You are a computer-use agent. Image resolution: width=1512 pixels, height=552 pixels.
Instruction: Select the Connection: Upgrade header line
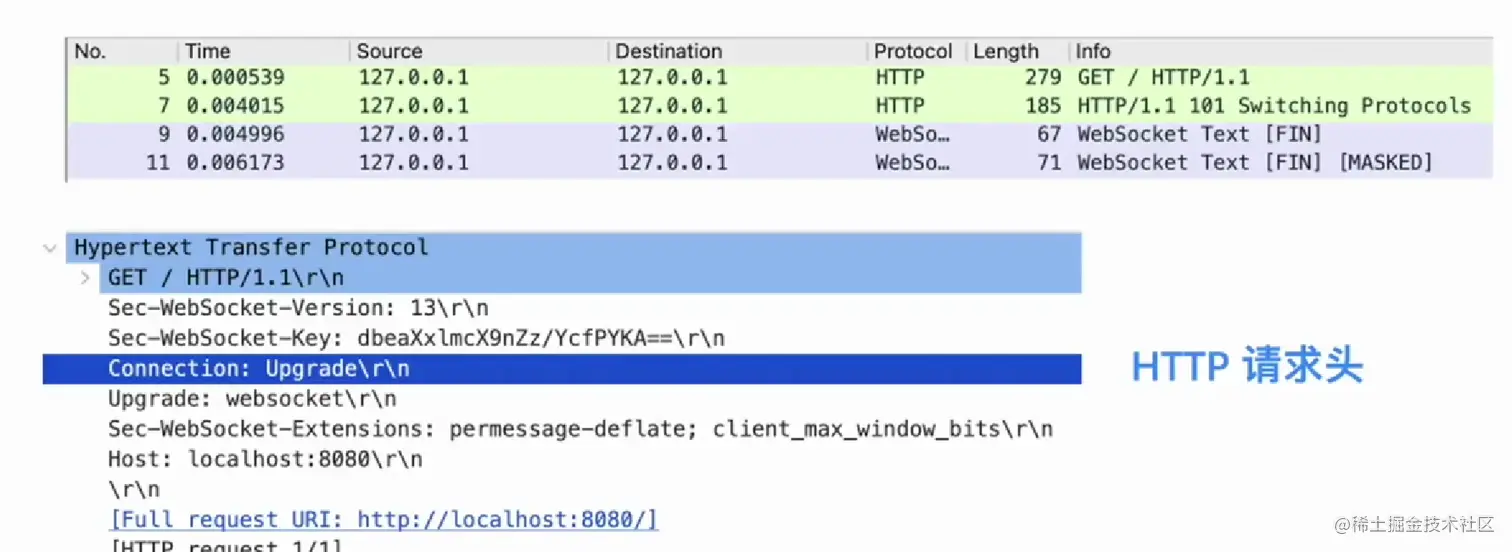point(562,369)
